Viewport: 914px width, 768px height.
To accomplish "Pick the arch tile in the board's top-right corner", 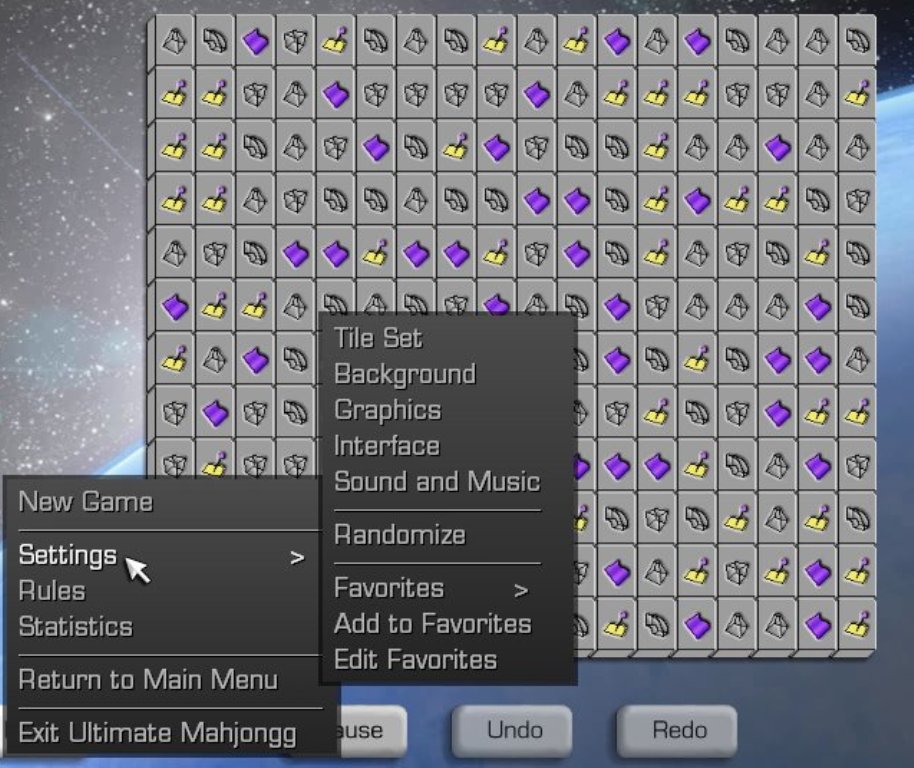I will click(857, 41).
